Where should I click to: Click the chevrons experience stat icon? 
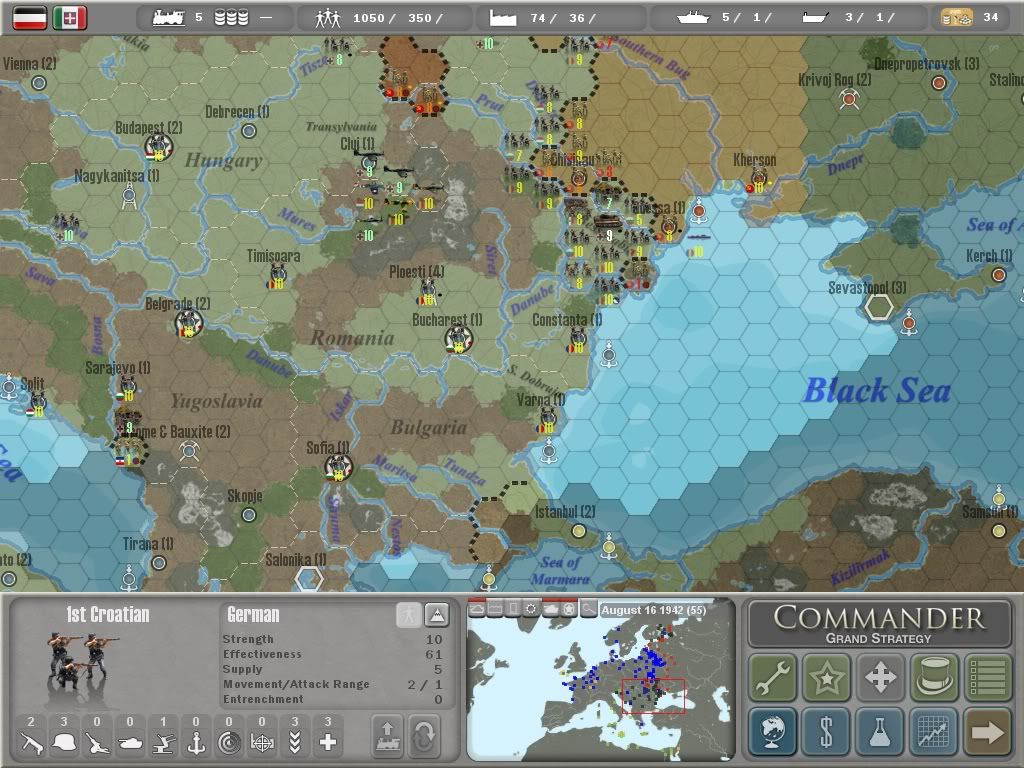(295, 743)
